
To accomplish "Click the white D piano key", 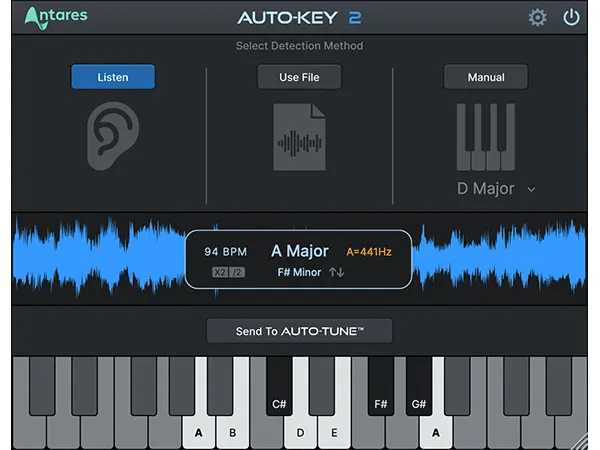I will click(300, 432).
